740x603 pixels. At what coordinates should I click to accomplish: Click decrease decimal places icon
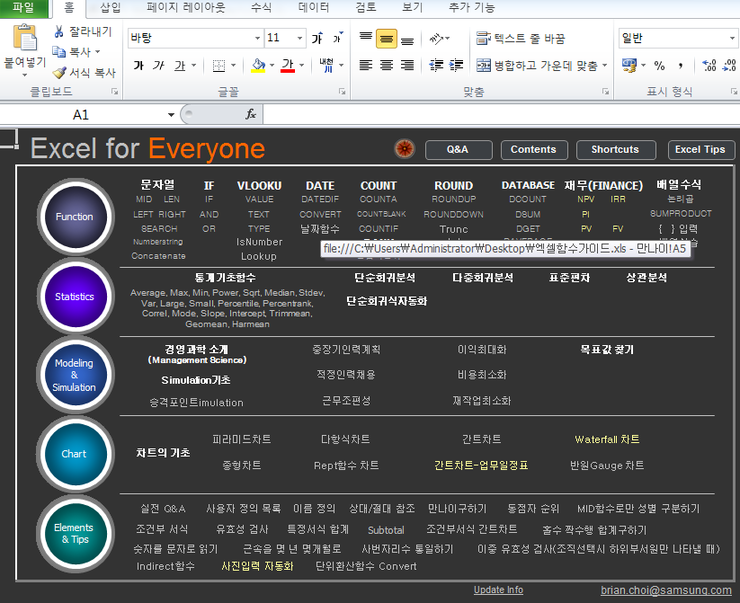tap(730, 65)
